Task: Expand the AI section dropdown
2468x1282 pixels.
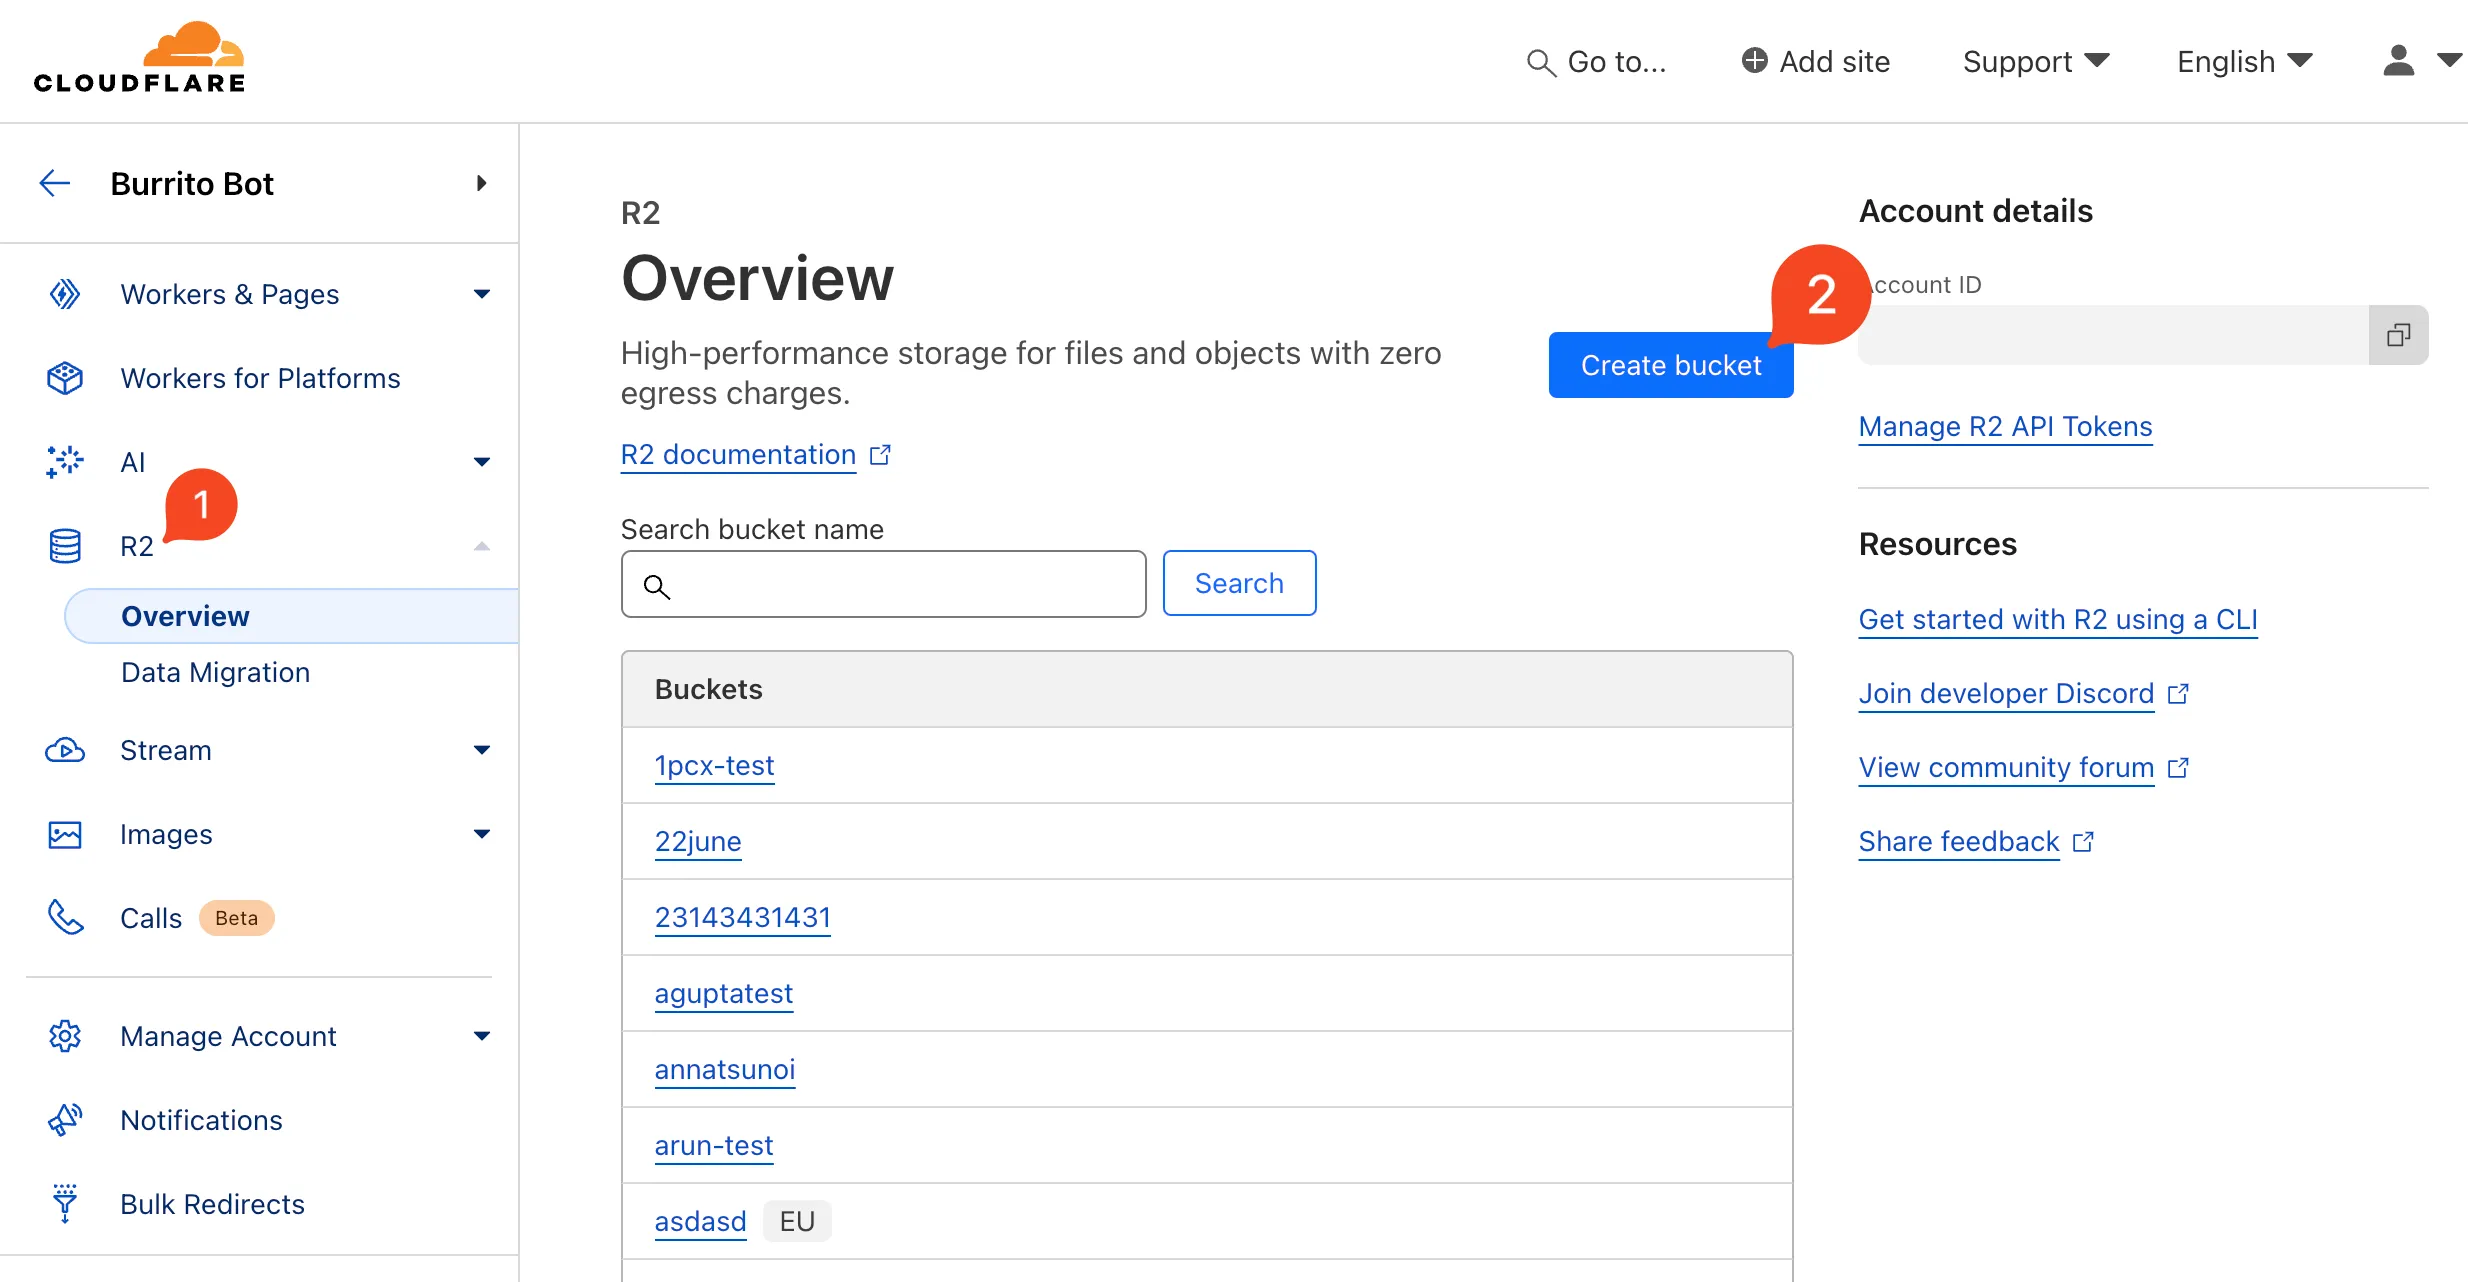Action: coord(483,461)
